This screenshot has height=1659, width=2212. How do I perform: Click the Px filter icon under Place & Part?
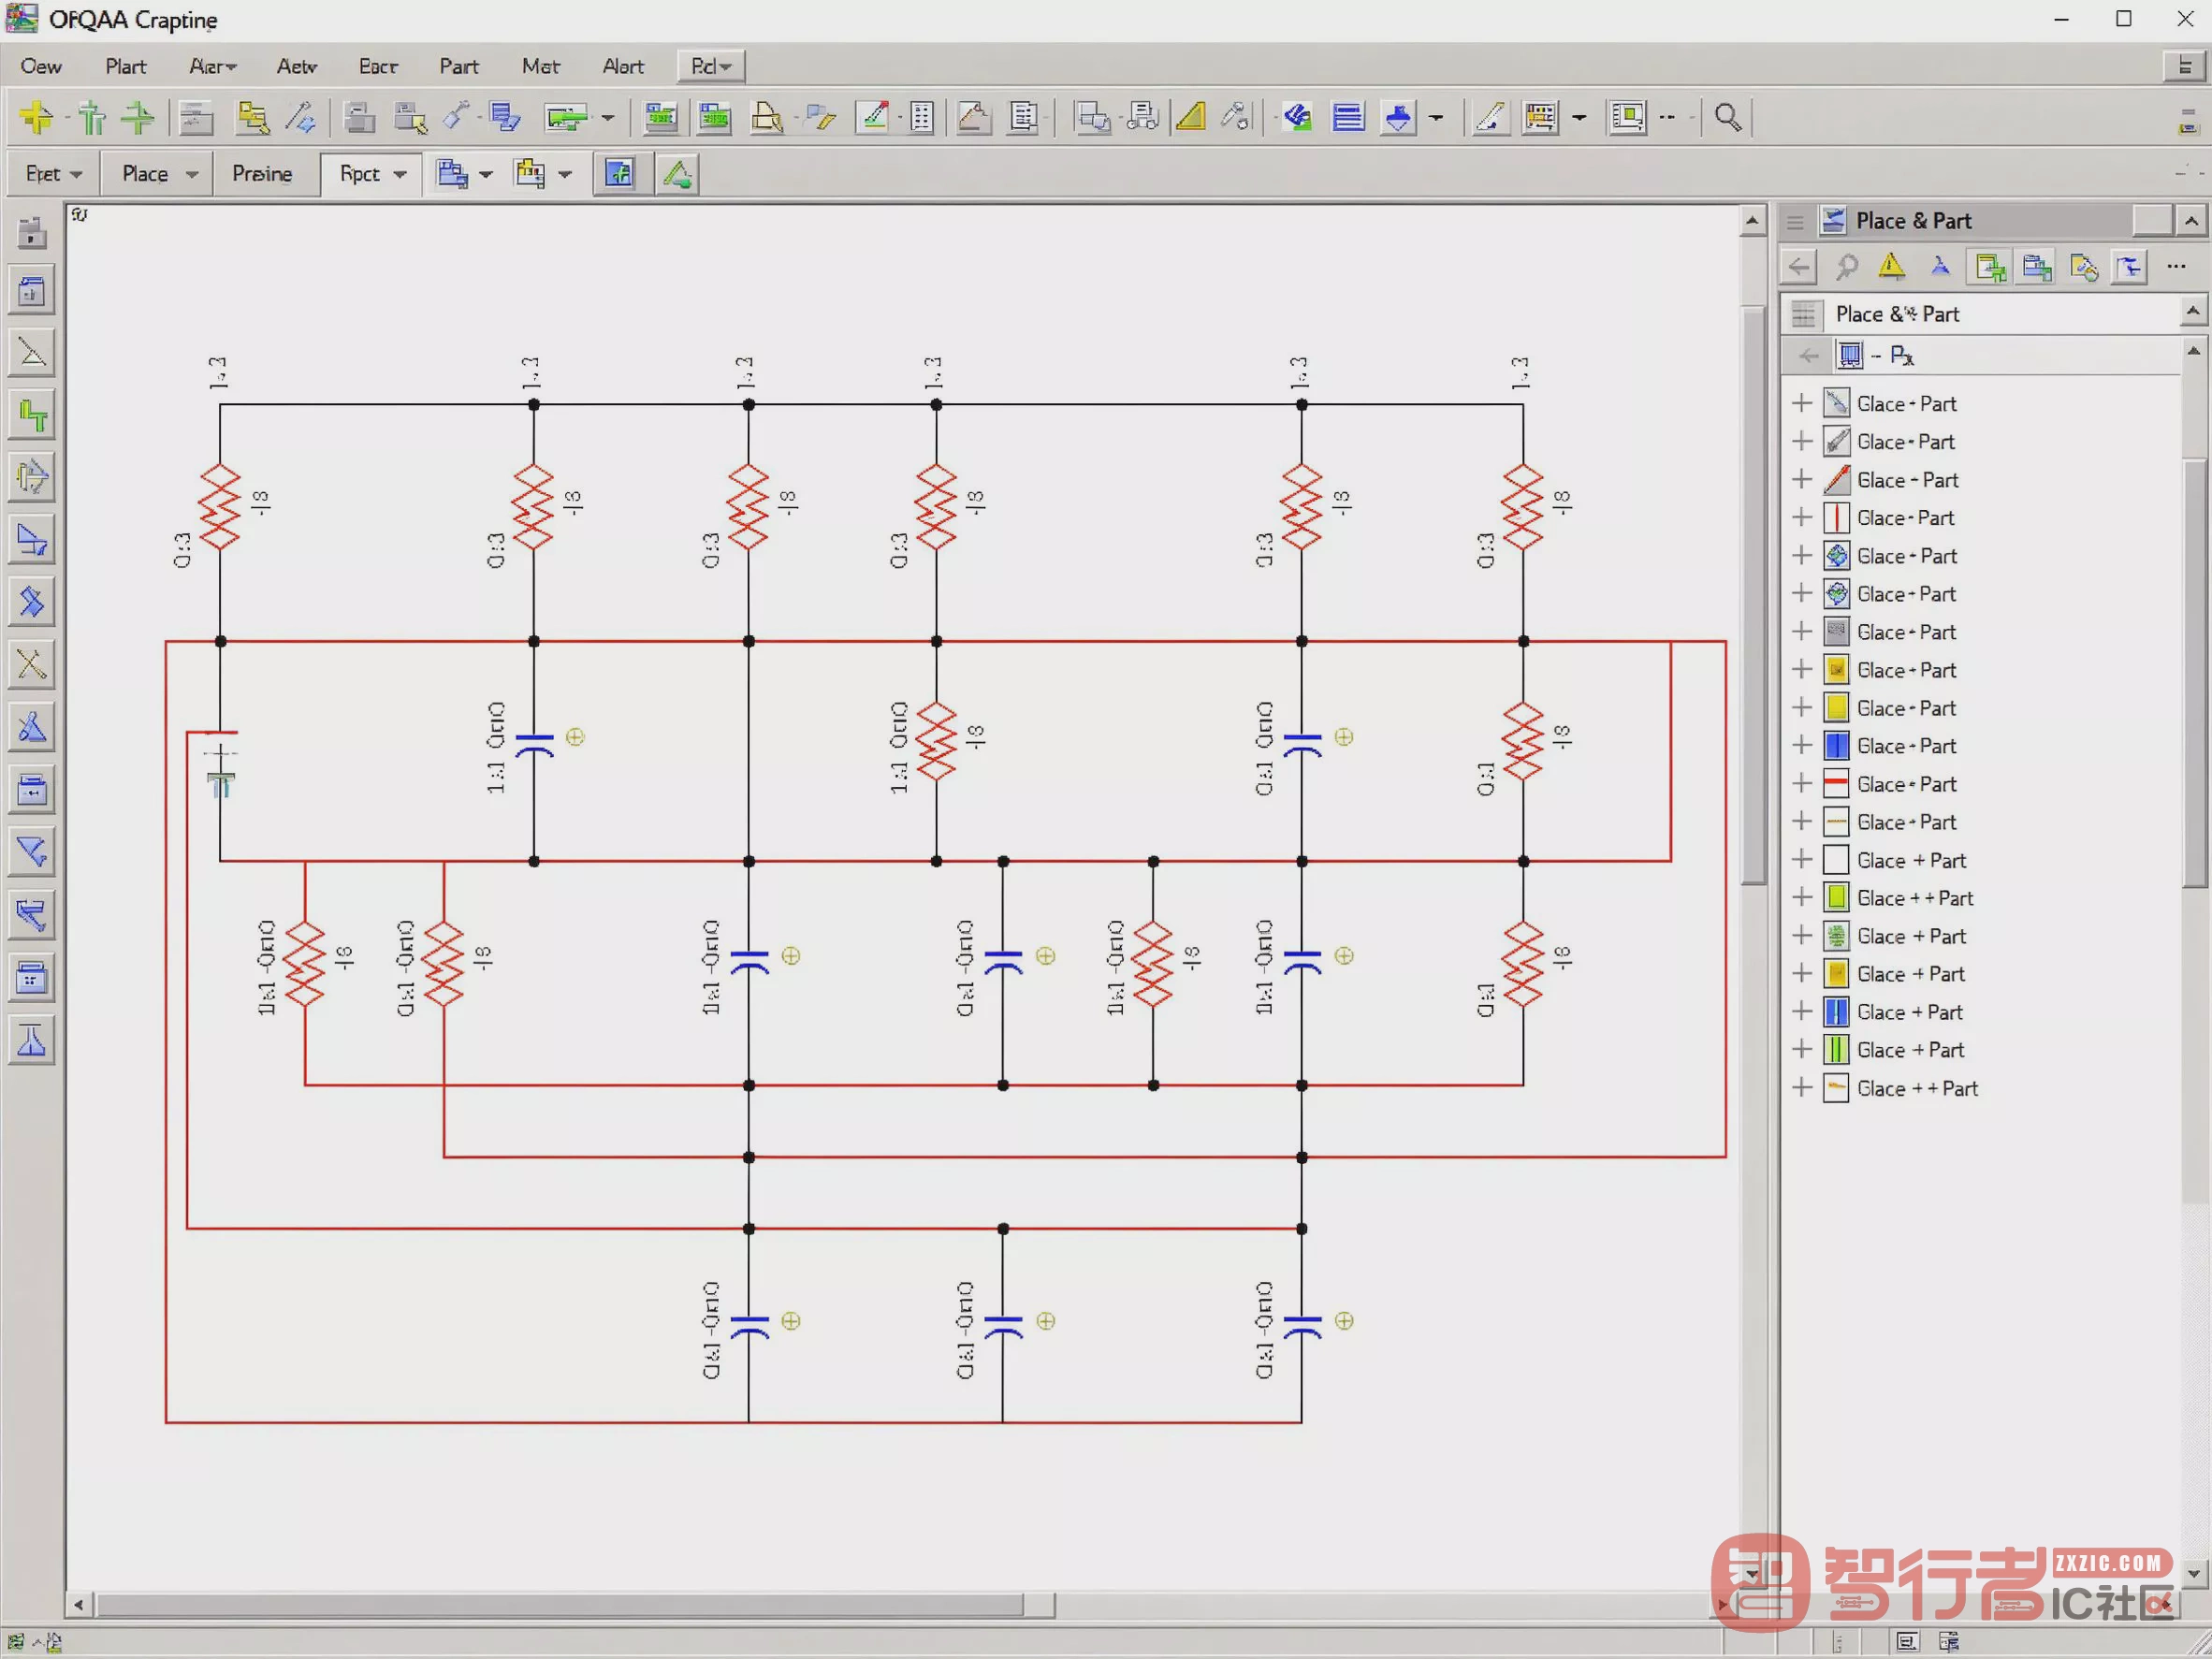[x=1901, y=355]
